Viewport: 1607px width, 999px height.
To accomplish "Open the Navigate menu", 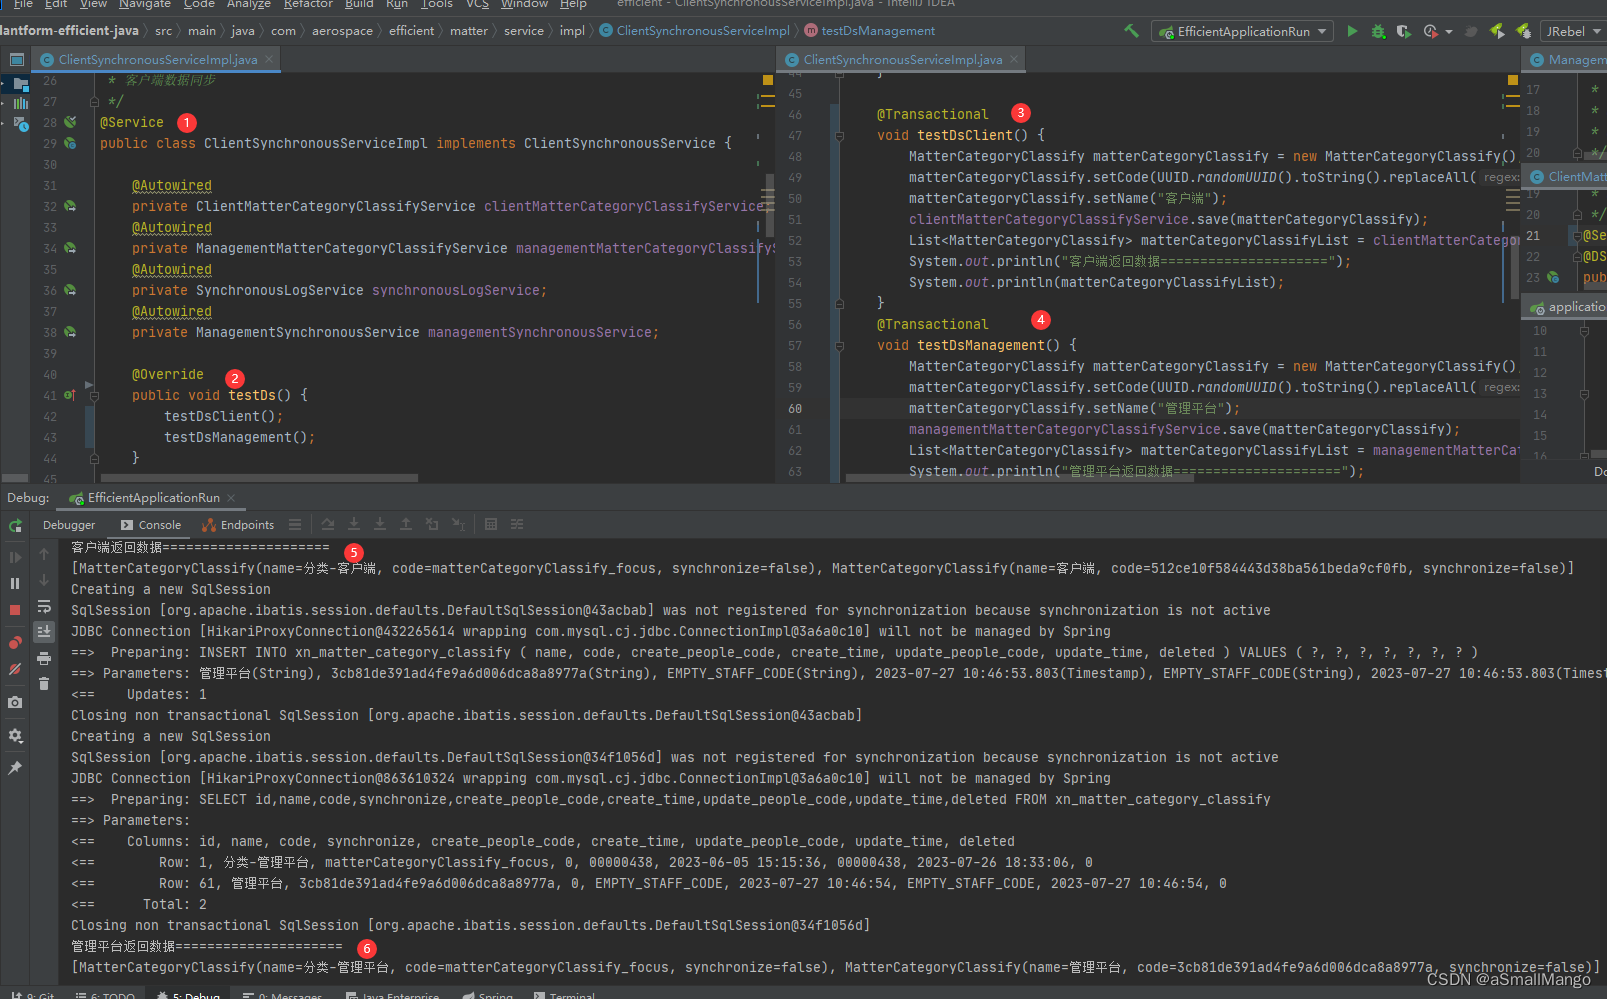I will [145, 4].
